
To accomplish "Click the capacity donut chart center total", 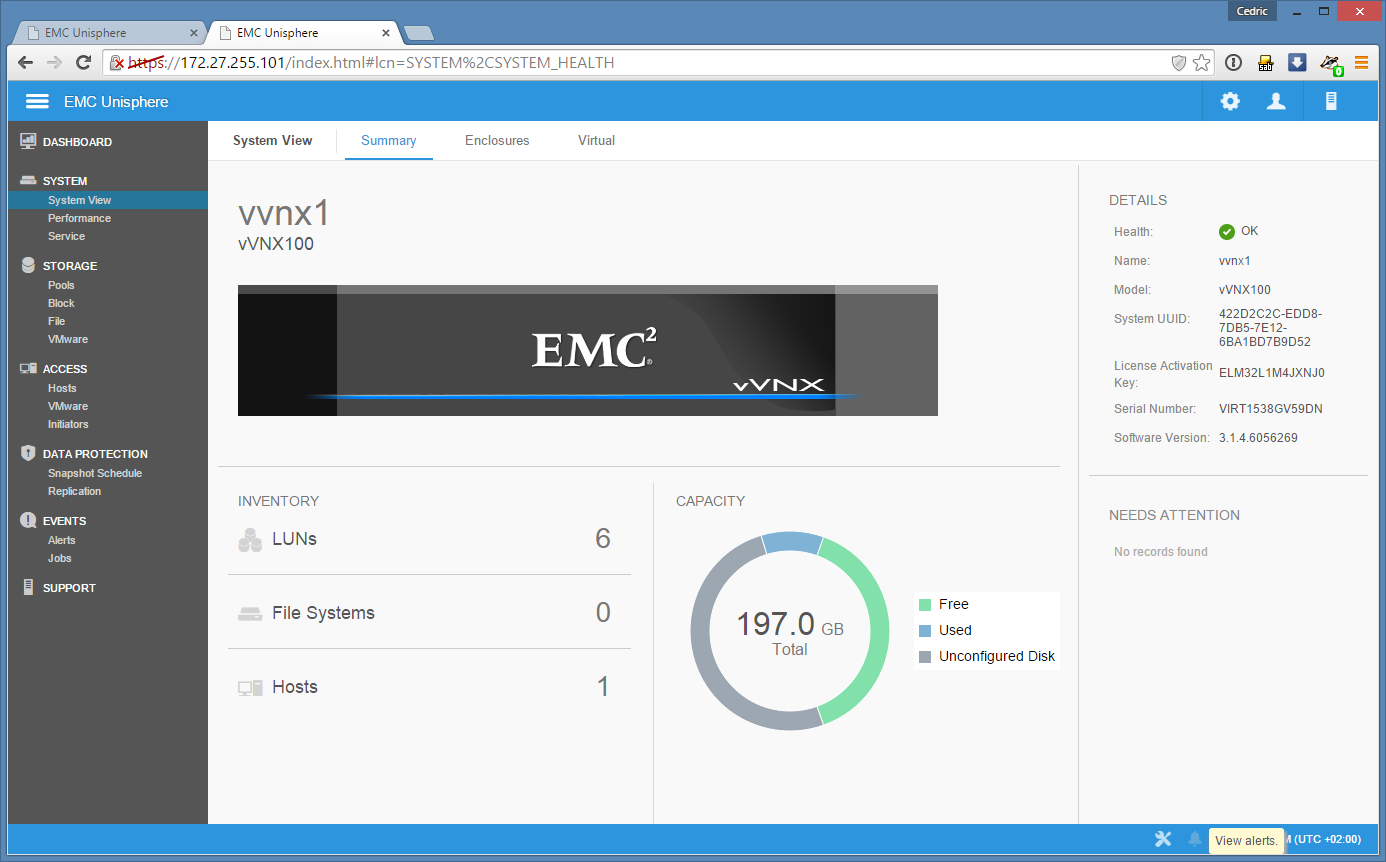I will 790,633.
